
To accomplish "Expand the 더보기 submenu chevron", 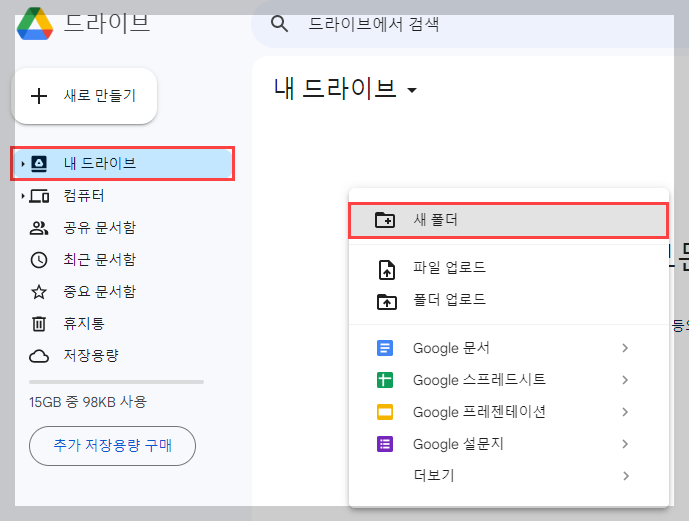I will [x=625, y=476].
